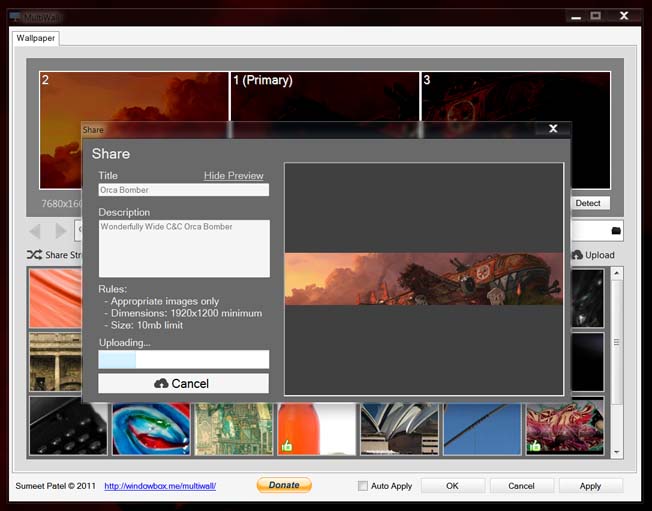Cancel the upload in Share dialog
The image size is (652, 511).
(x=183, y=383)
